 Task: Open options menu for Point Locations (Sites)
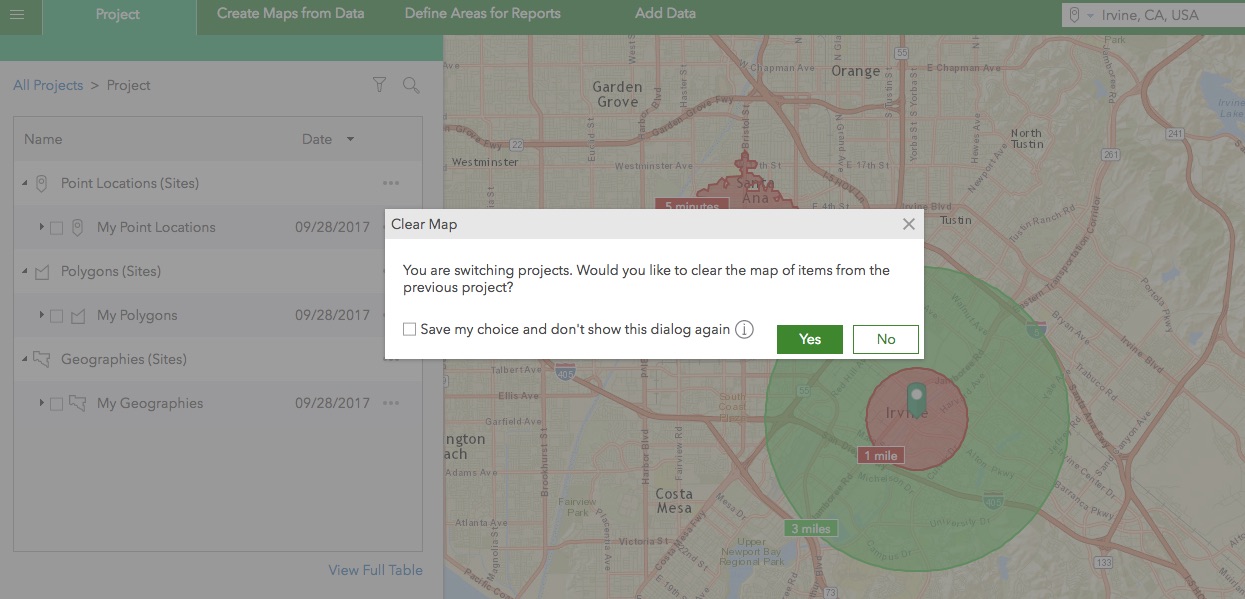pos(390,183)
